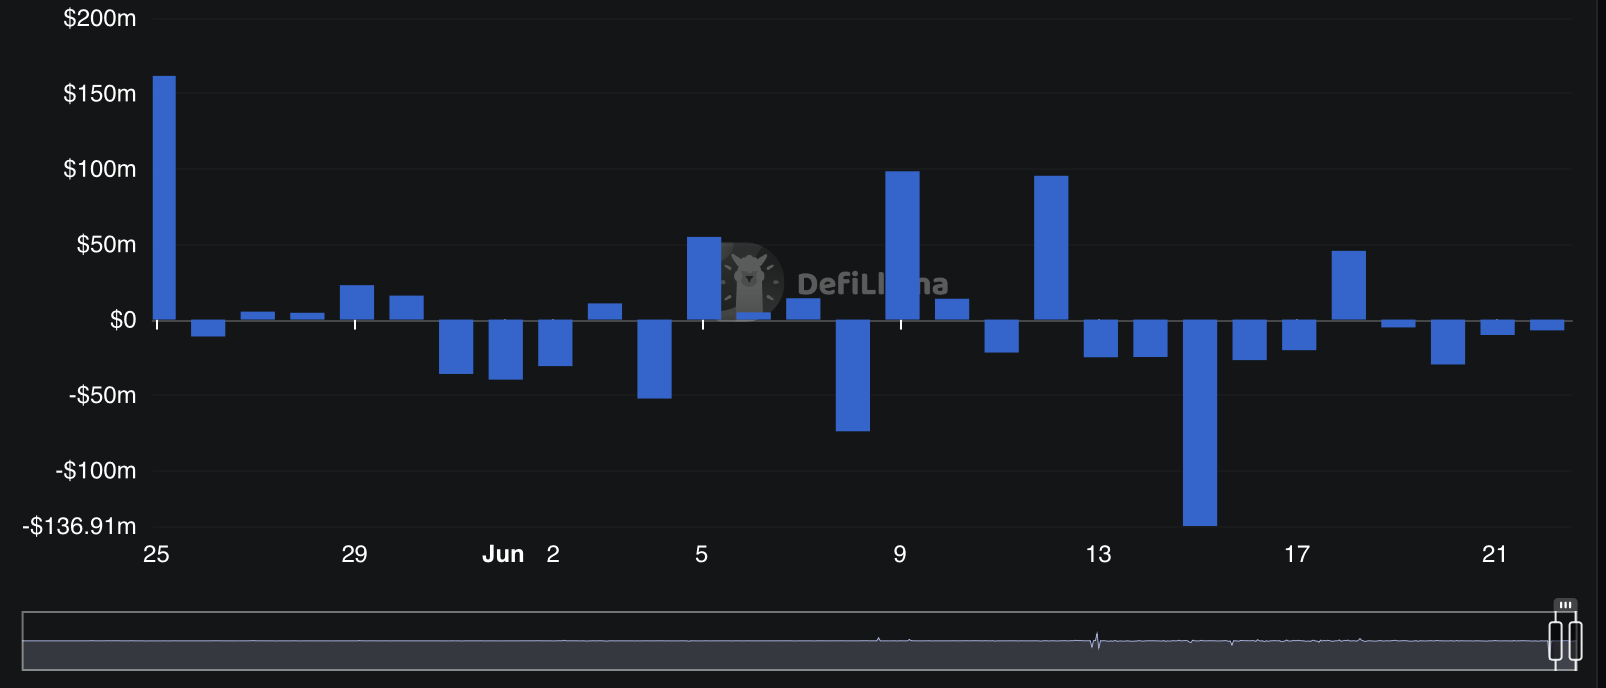
Task: Click the Jun 18 positive bar near $45m
Action: tap(1349, 286)
